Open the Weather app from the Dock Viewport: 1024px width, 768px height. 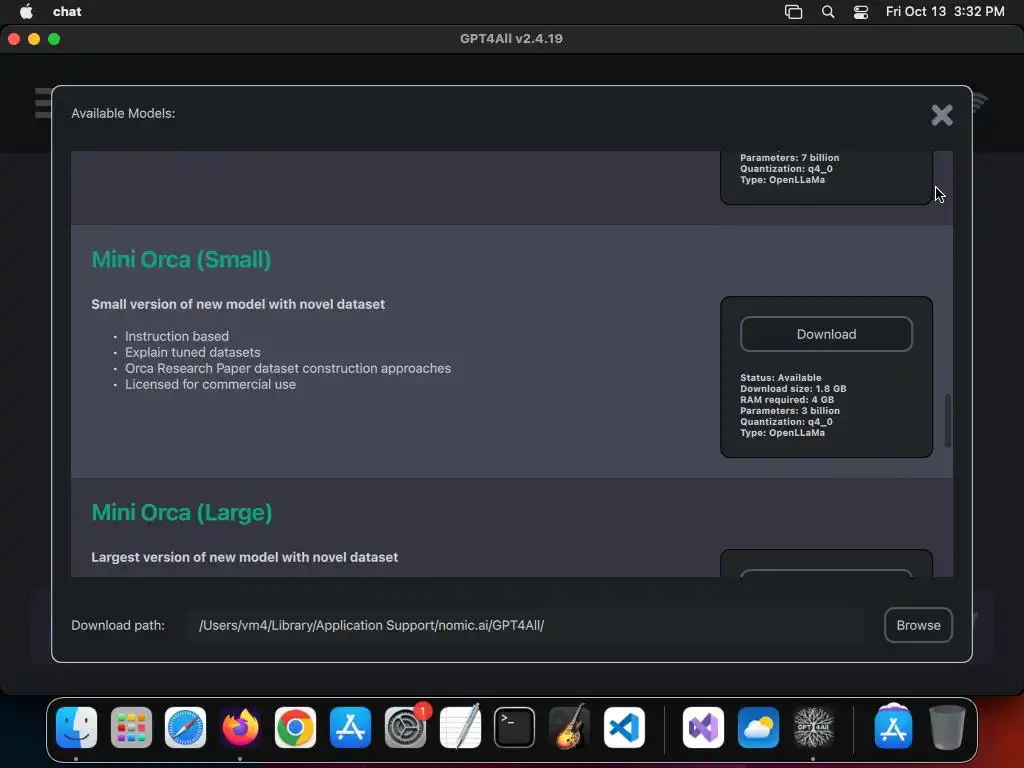pos(758,728)
